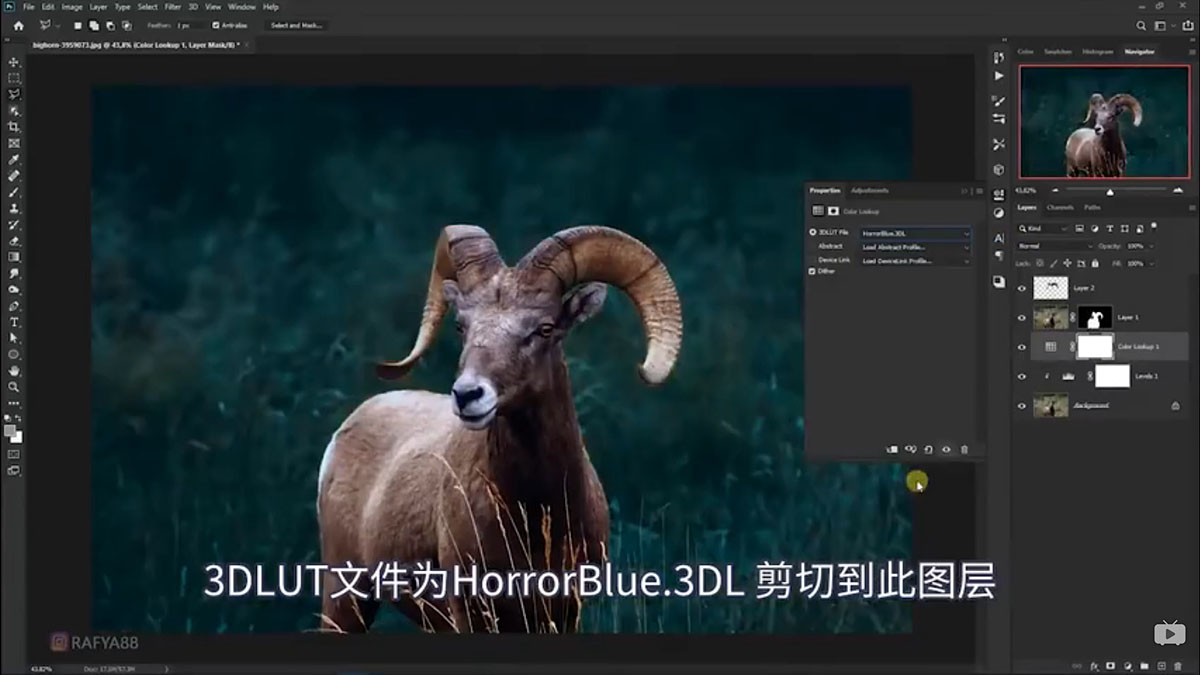Select the Zoom tool in the toolbar
The width and height of the screenshot is (1200, 675).
[14, 388]
